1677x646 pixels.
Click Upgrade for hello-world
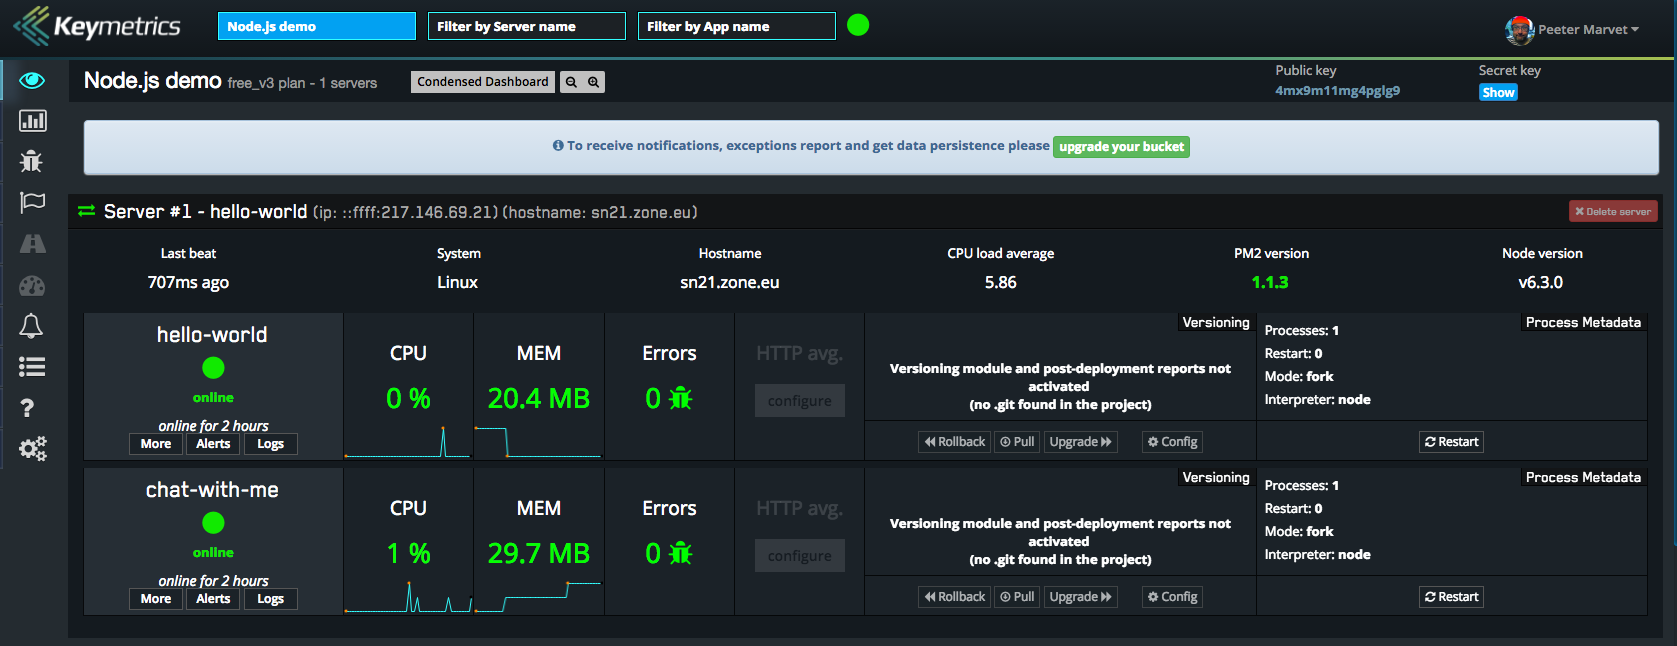[1080, 442]
